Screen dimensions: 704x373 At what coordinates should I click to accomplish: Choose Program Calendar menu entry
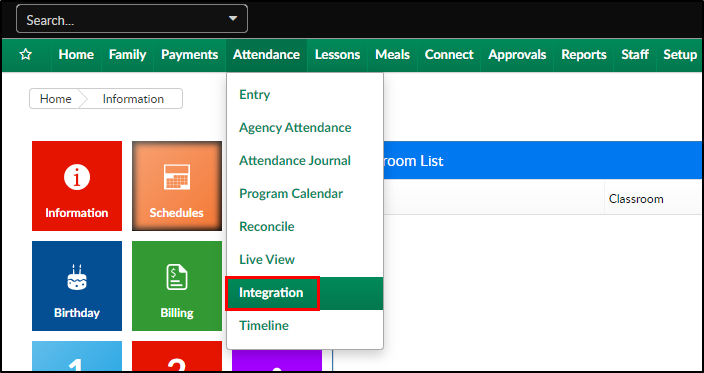305,193
